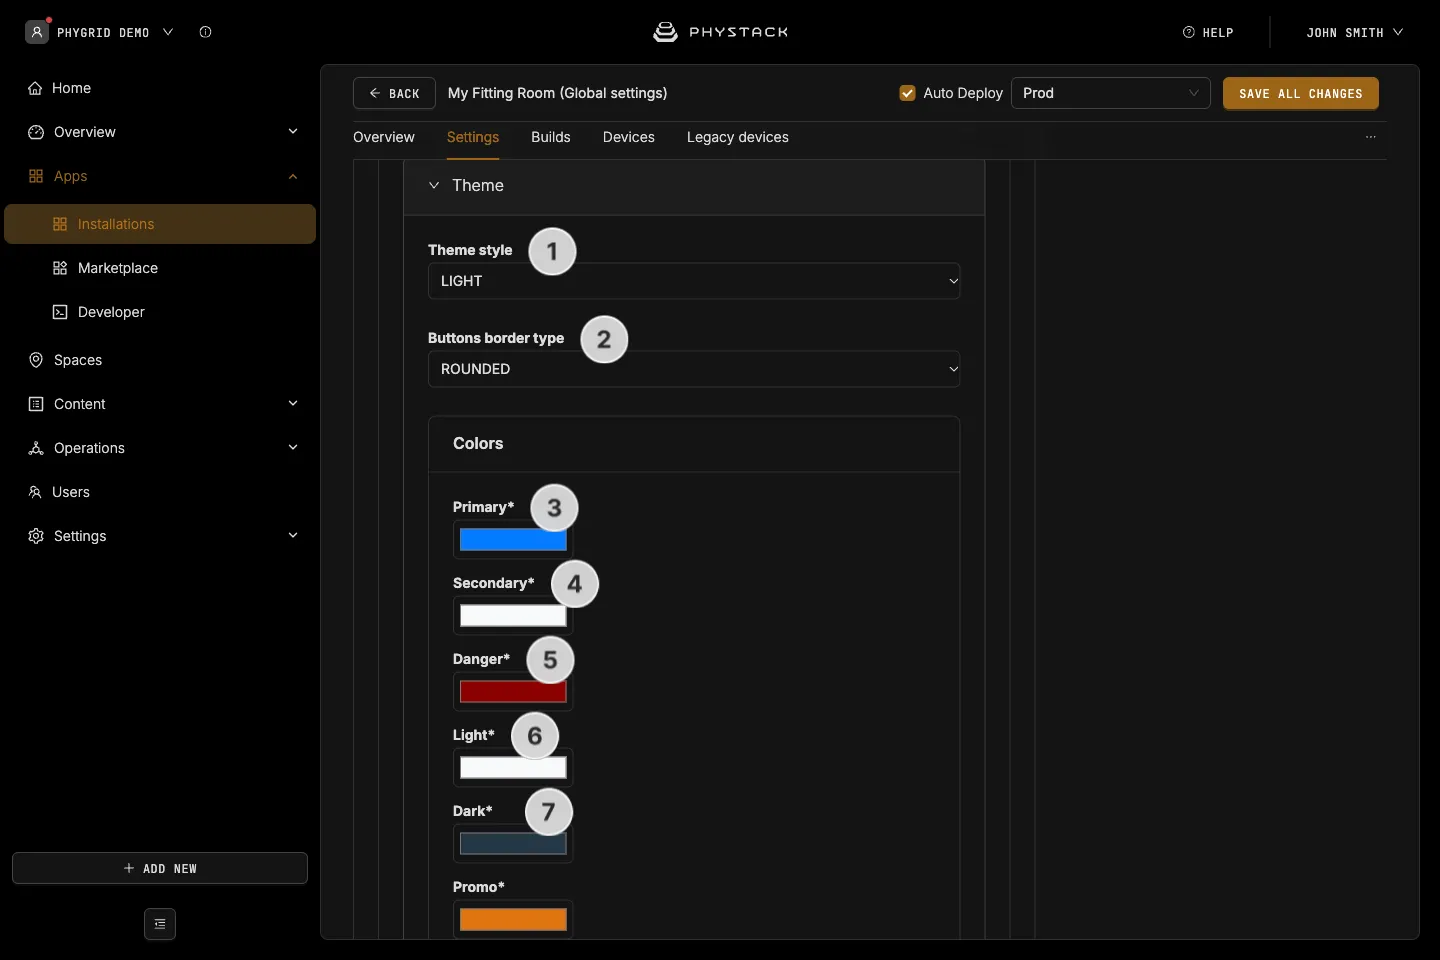Open the Primary color swatch picker
Image resolution: width=1440 pixels, height=960 pixels.
(x=513, y=540)
